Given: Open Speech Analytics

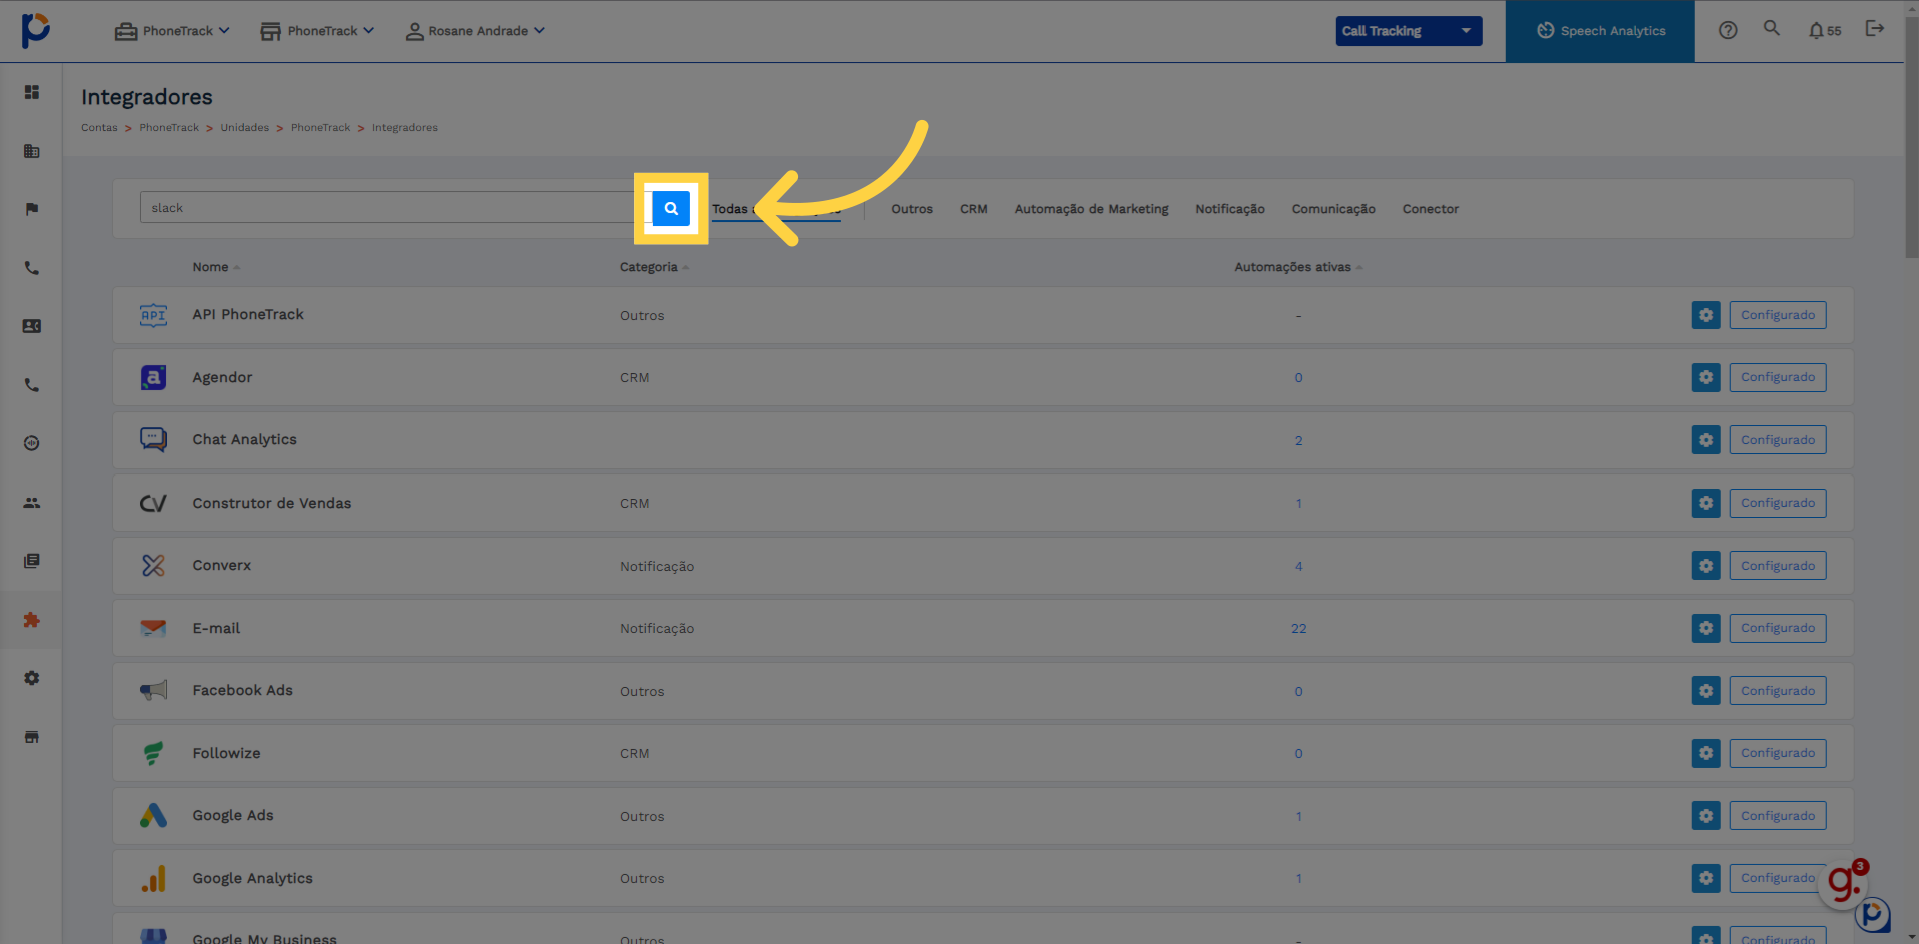Looking at the screenshot, I should click(1600, 31).
